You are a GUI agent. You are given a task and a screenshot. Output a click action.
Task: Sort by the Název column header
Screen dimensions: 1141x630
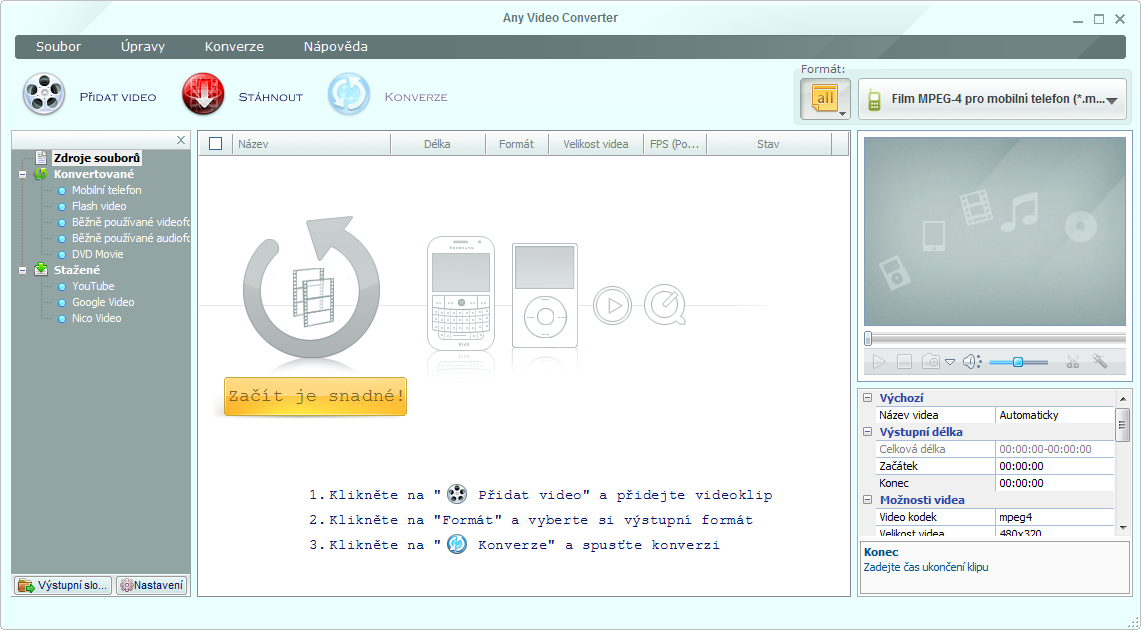[x=311, y=144]
